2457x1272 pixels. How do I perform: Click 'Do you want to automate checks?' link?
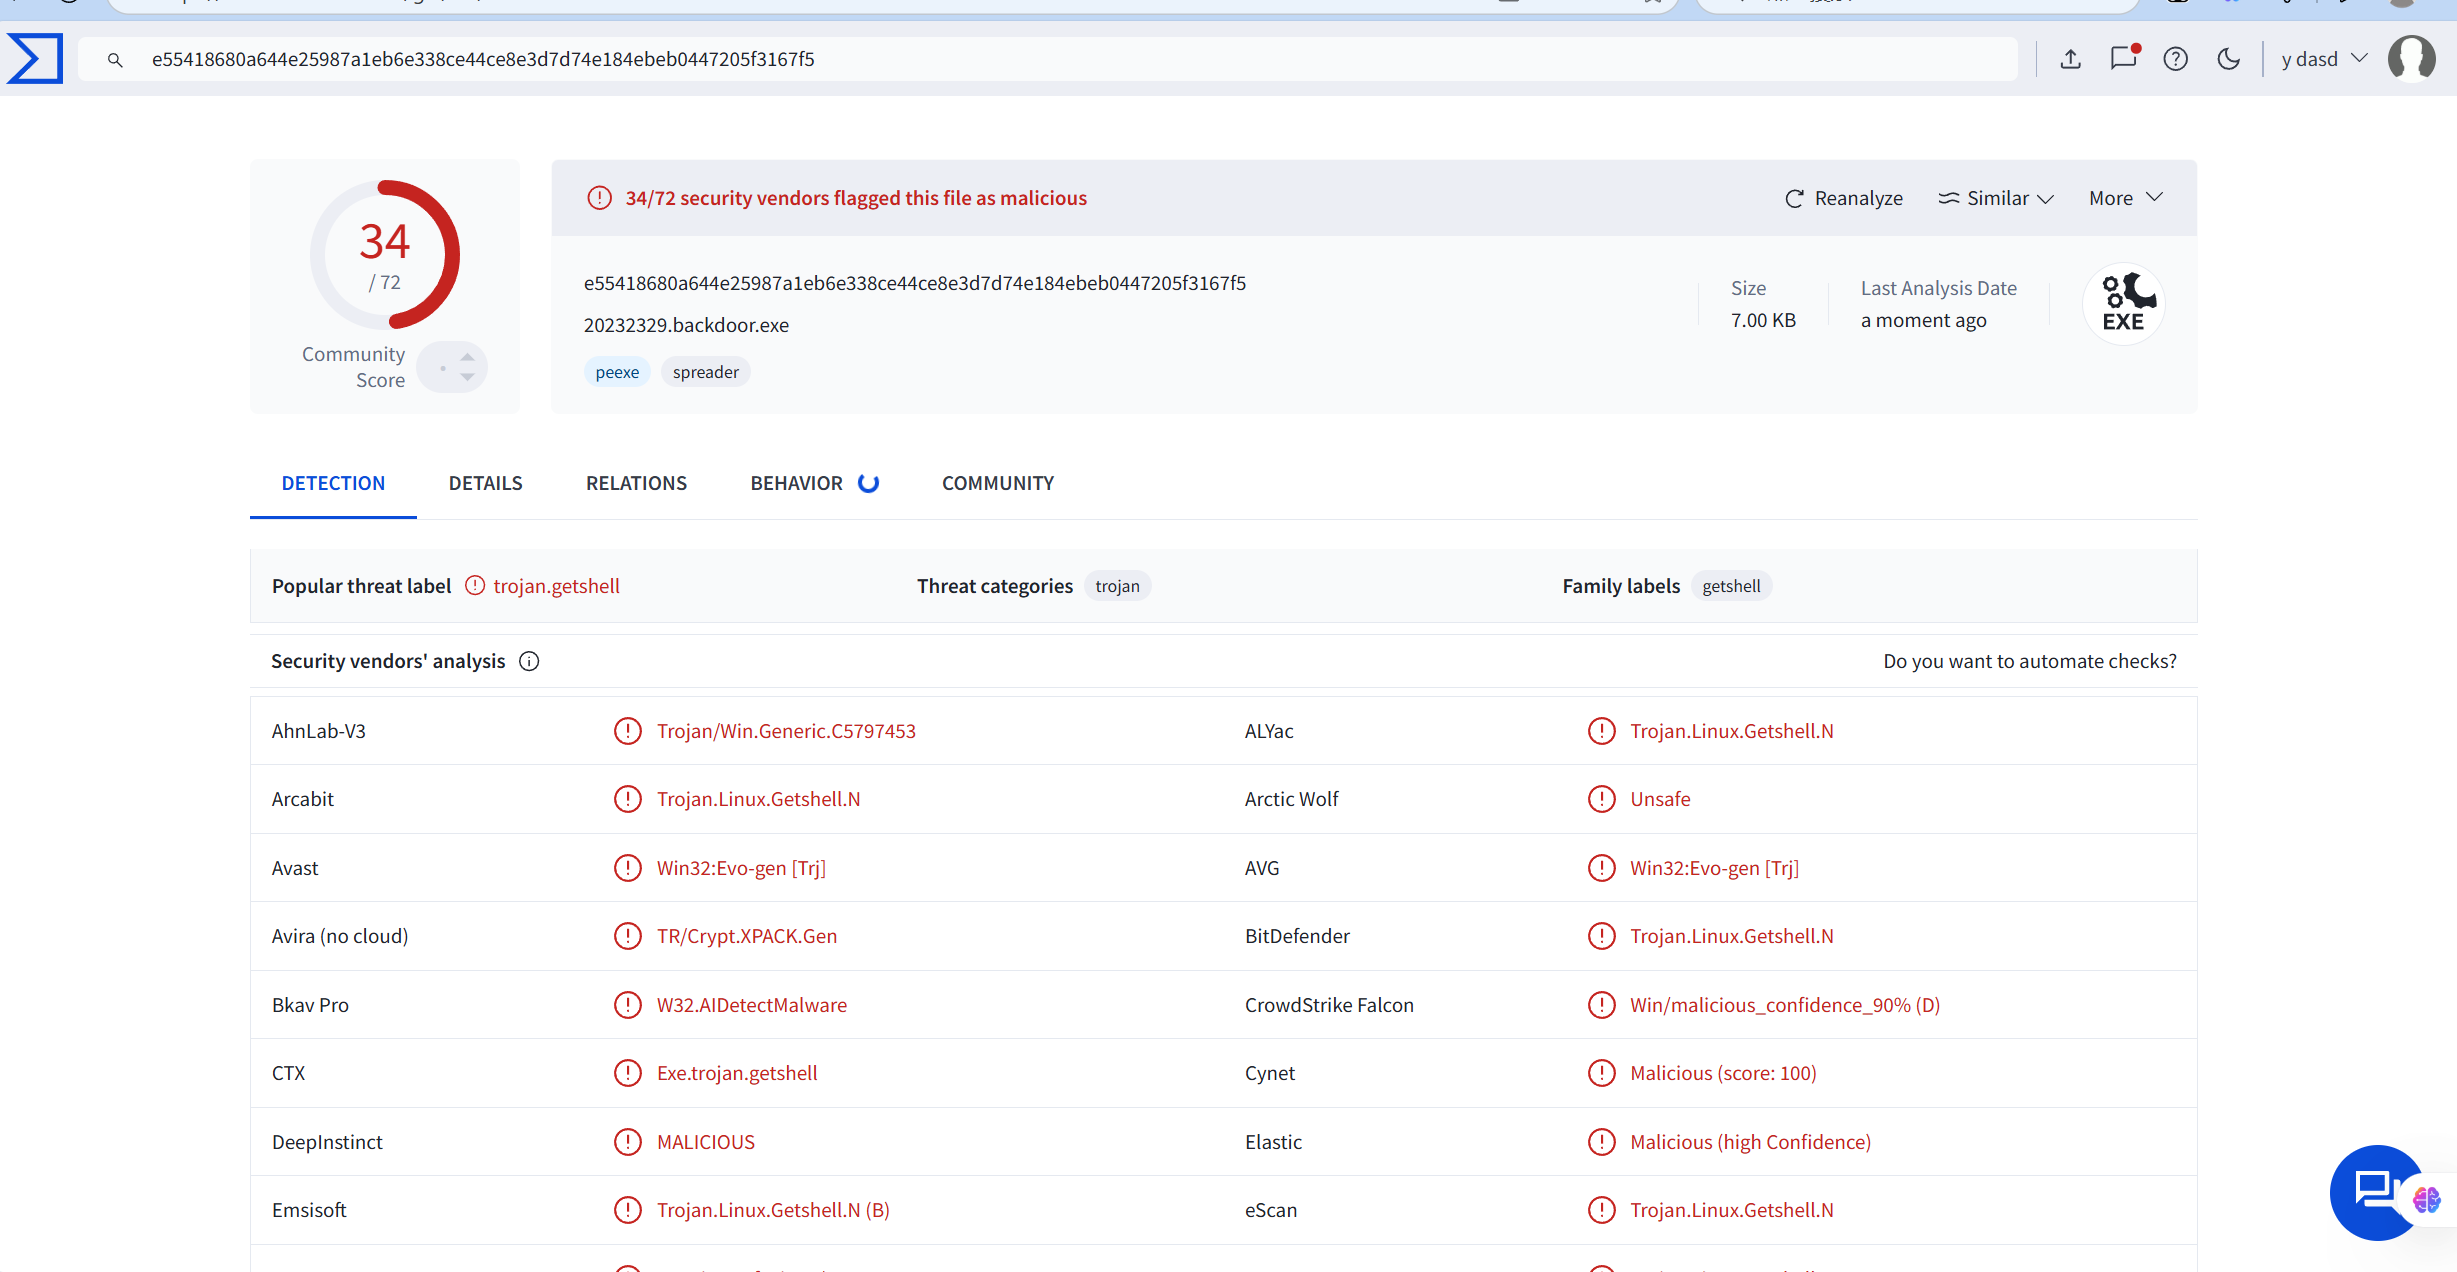(2029, 661)
